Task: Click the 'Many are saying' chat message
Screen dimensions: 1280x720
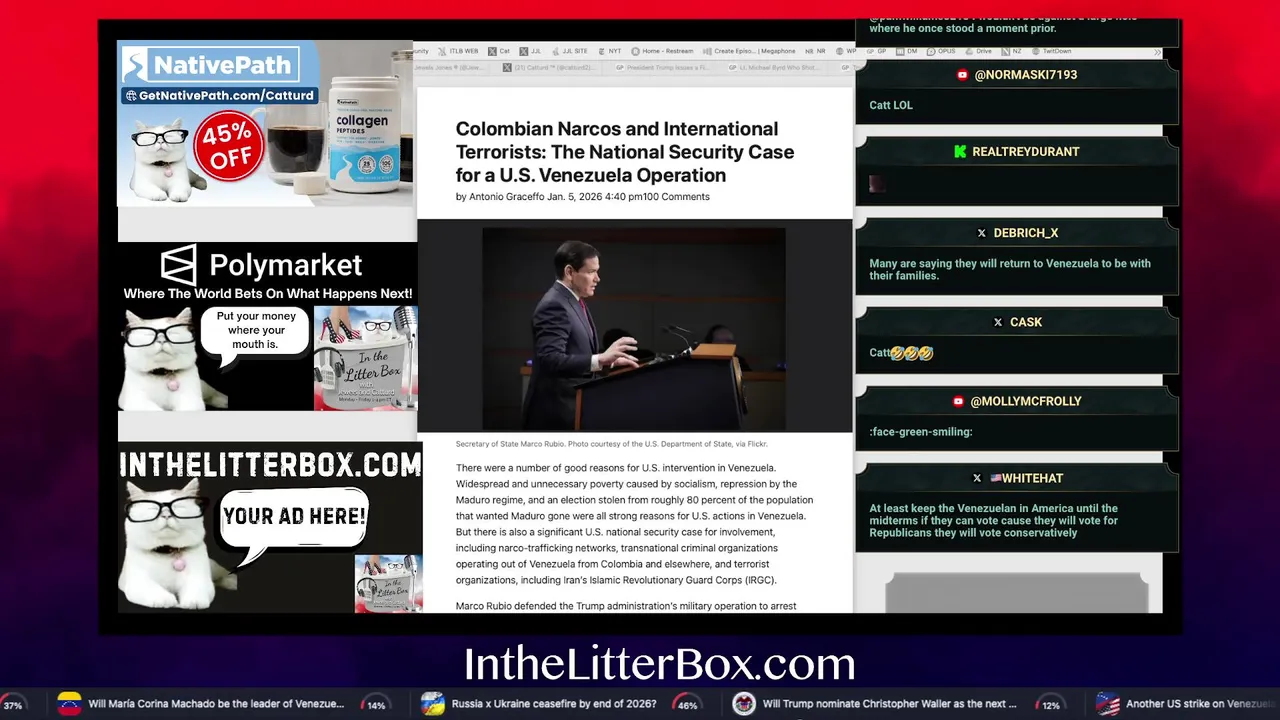Action: click(1010, 269)
